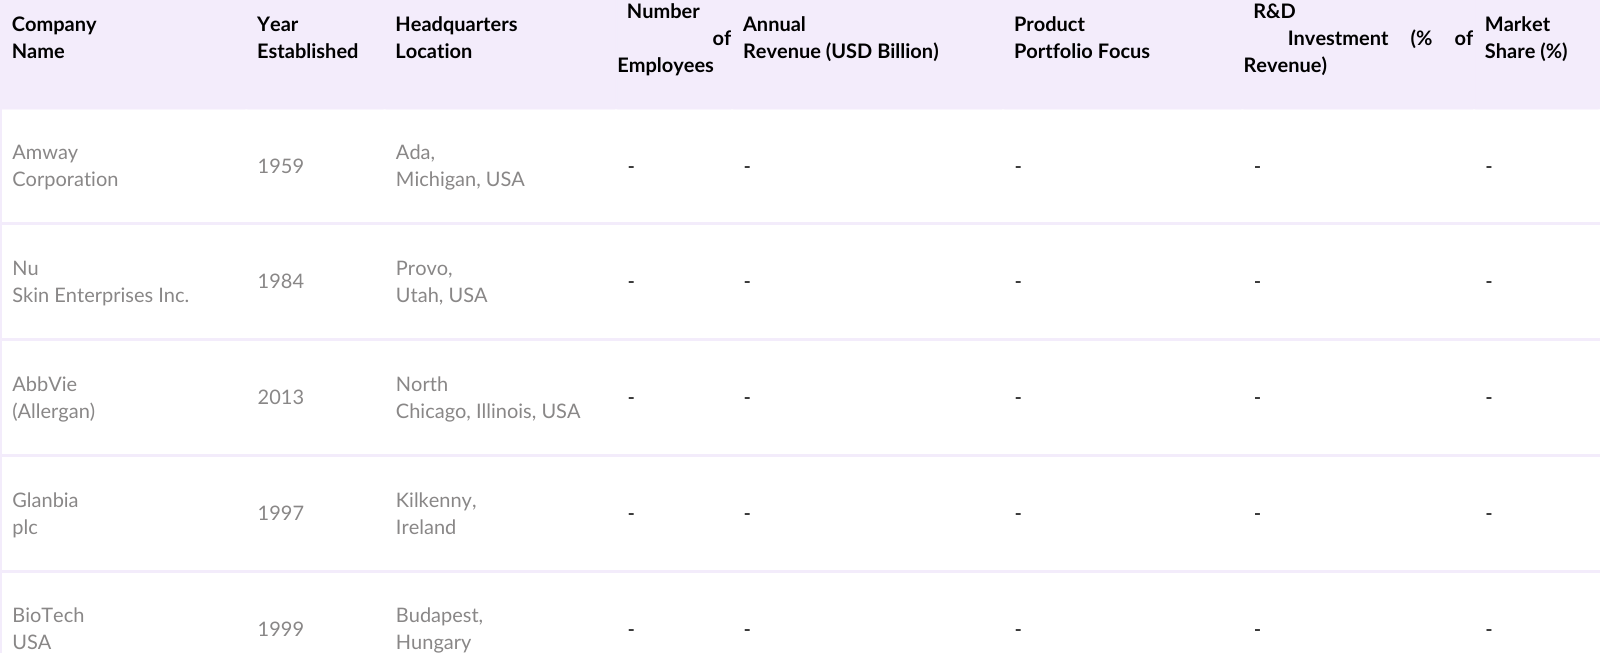Click the Company Name column header
The image size is (1600, 653).
click(54, 38)
